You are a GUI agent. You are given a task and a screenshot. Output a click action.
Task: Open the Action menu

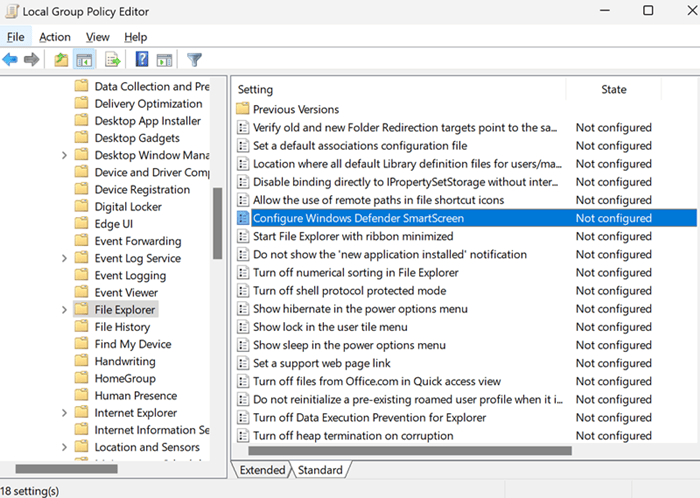click(55, 37)
